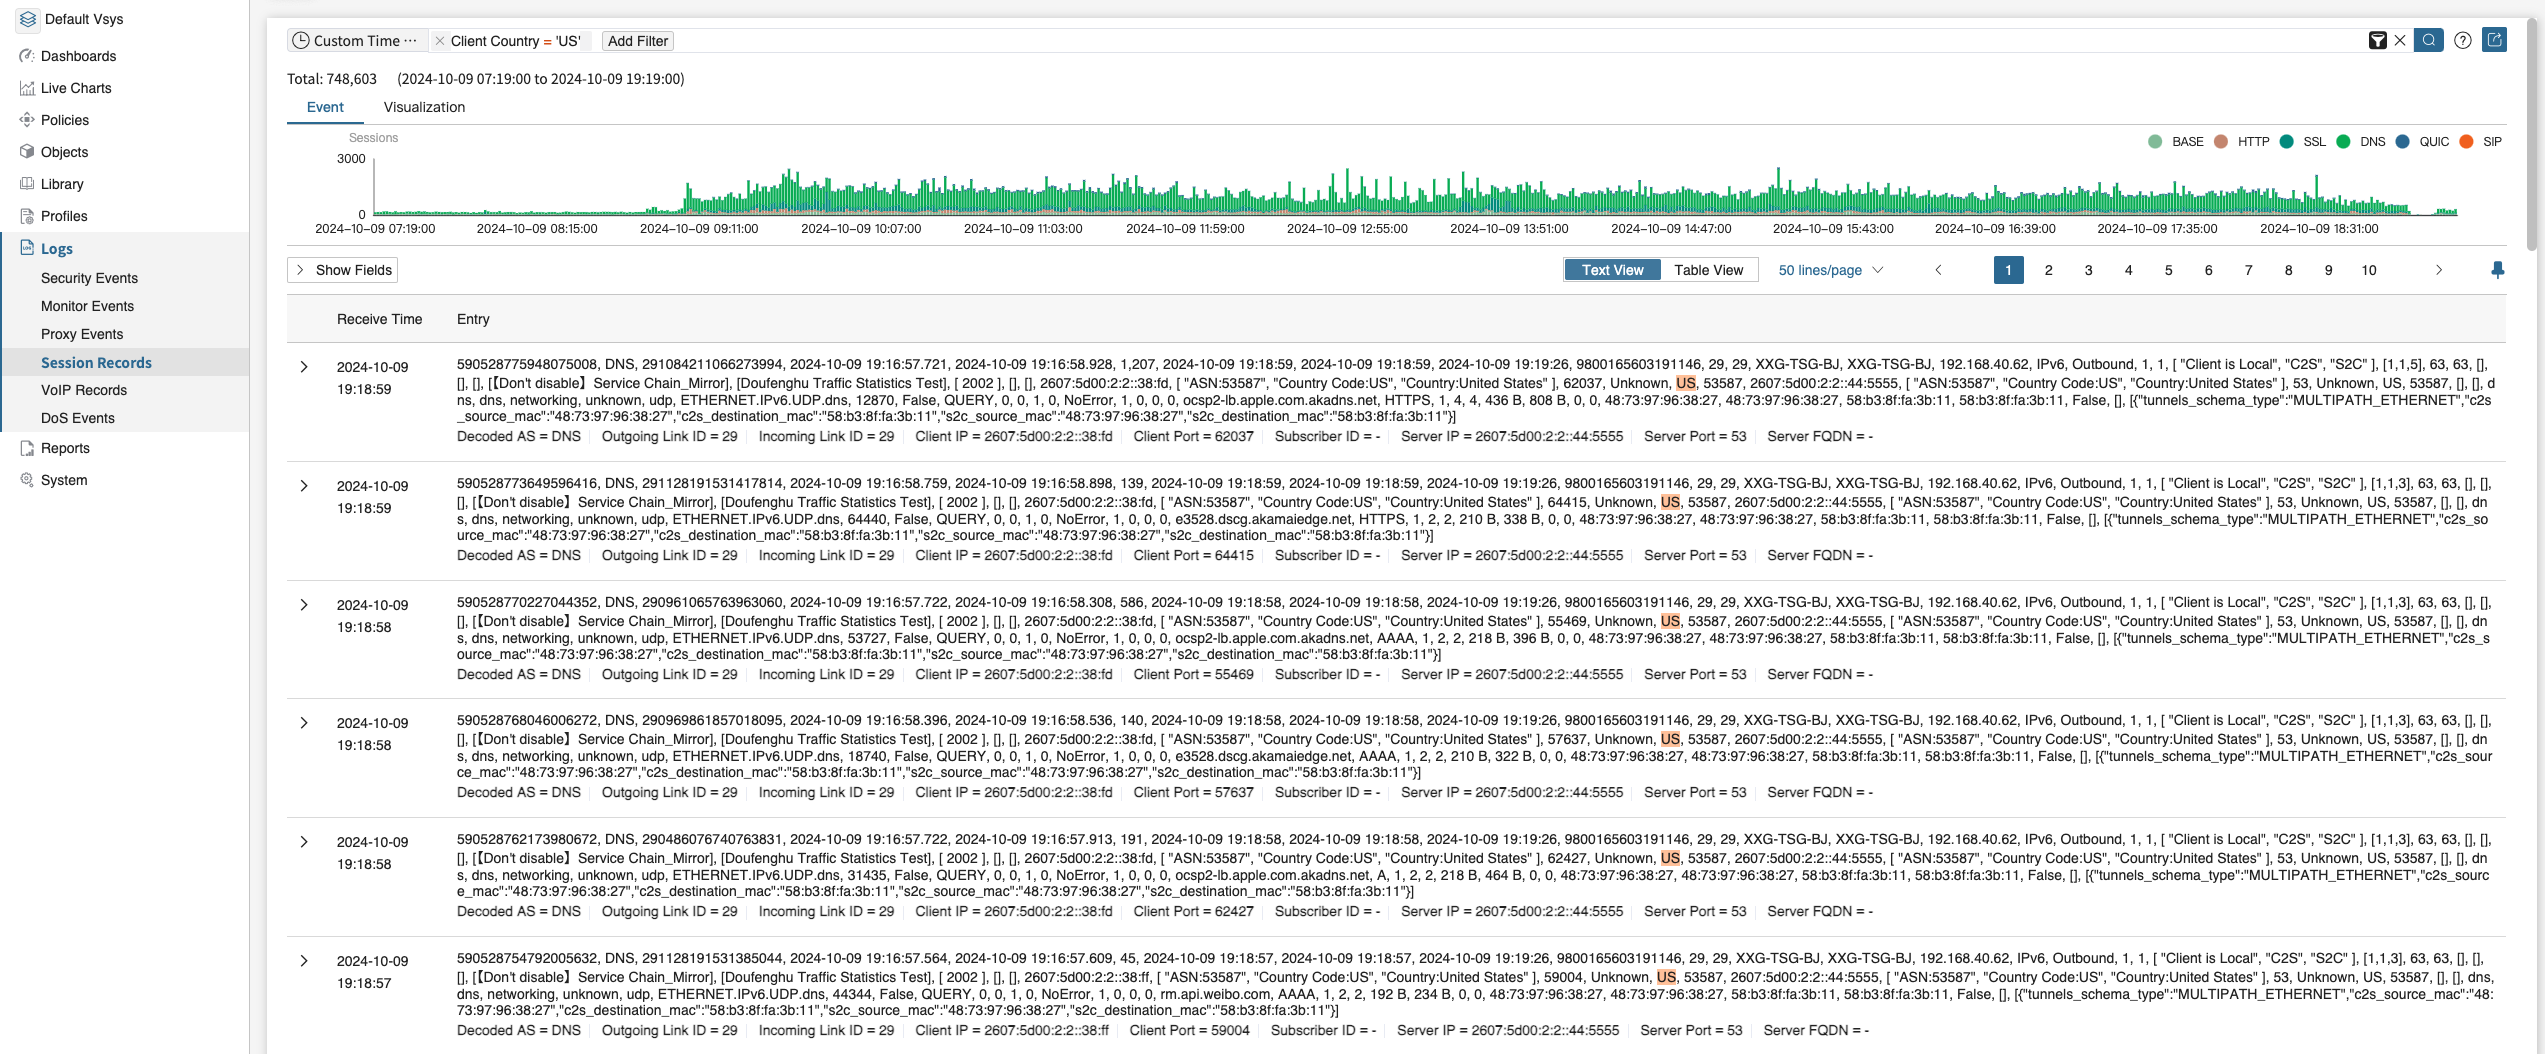Open Live Charts from sidebar
The image size is (2545, 1054).
click(x=76, y=88)
